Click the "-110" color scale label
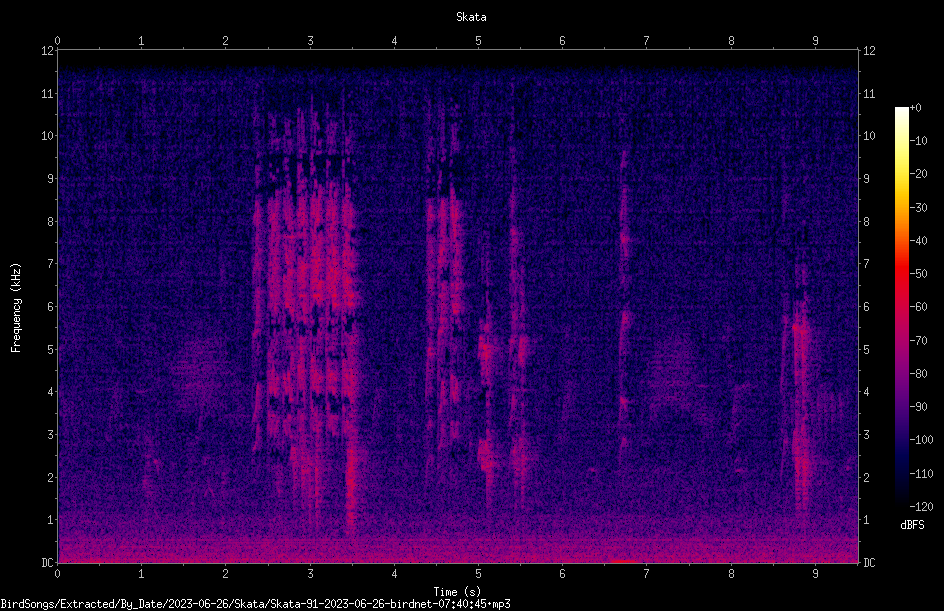The image size is (944, 611). [x=921, y=474]
